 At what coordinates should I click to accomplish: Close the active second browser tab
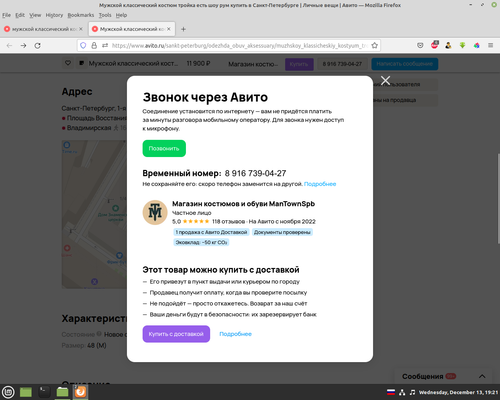169,29
